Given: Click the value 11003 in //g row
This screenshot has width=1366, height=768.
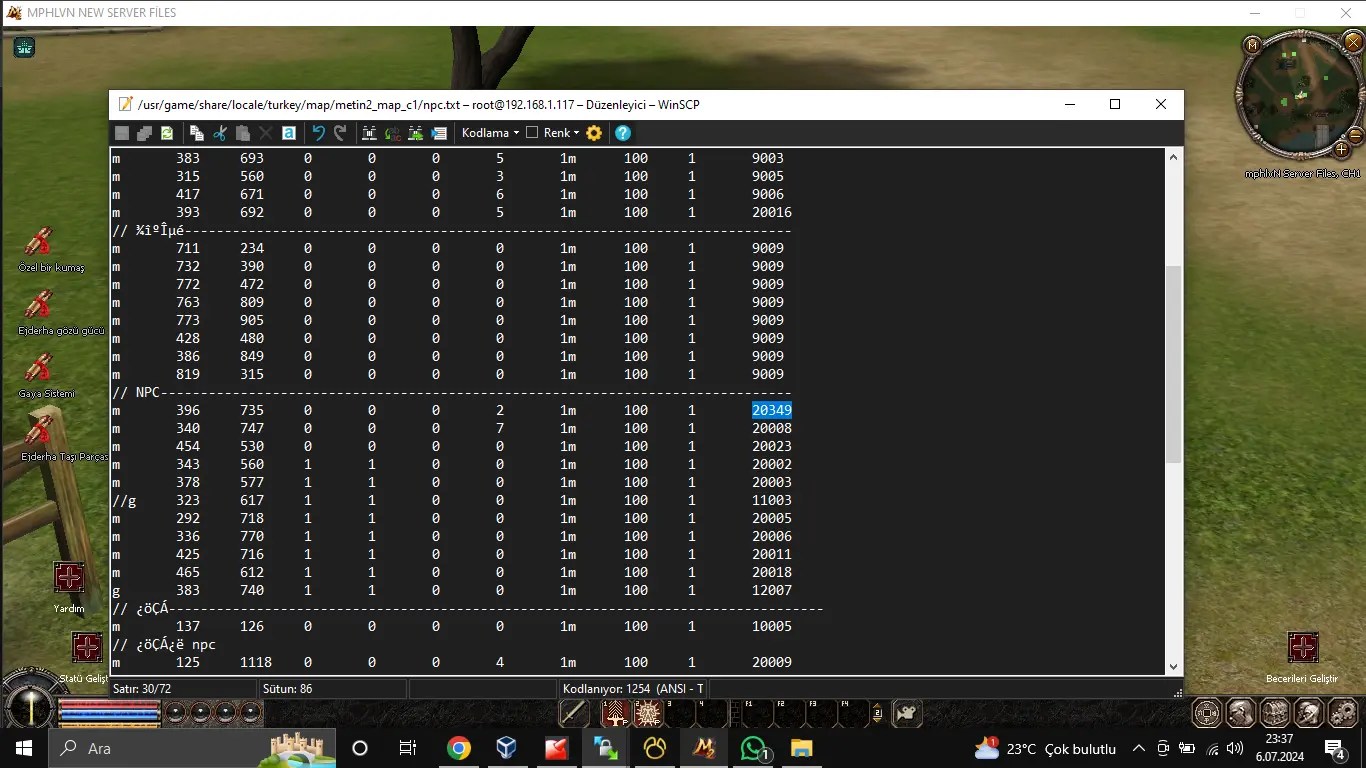Looking at the screenshot, I should (772, 500).
